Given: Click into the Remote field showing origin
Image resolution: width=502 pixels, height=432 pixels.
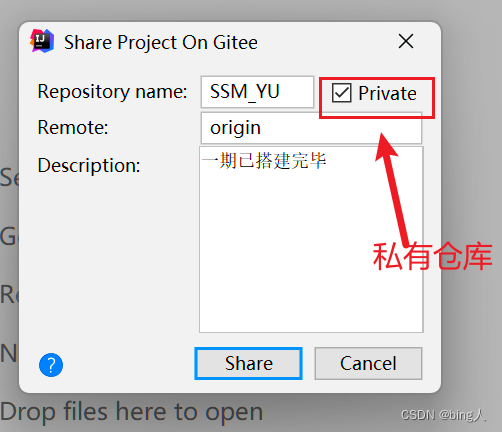Looking at the screenshot, I should [311, 128].
